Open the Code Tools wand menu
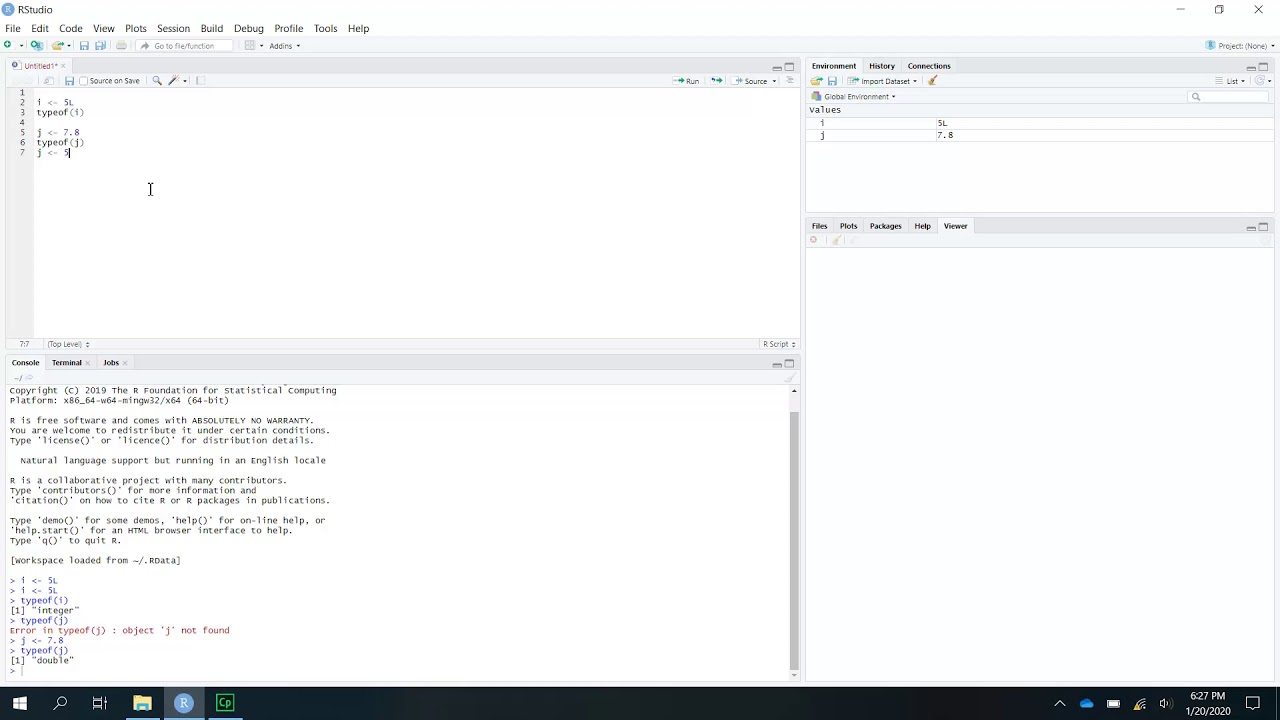 coord(176,81)
